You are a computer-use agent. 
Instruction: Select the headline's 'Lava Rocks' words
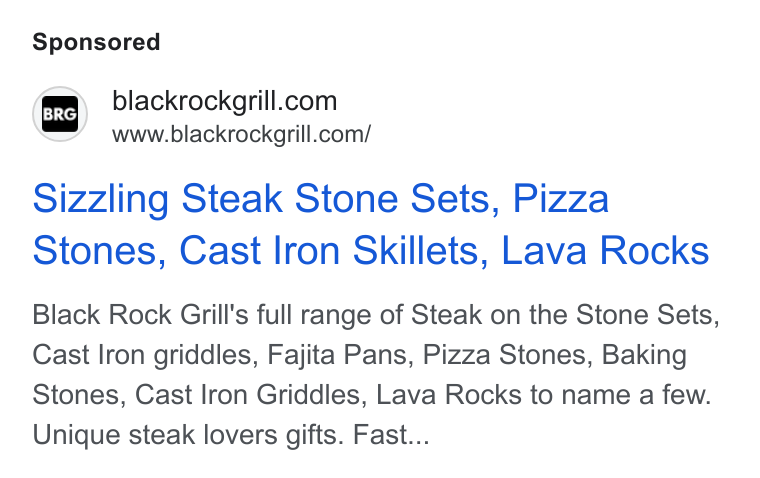[605, 251]
